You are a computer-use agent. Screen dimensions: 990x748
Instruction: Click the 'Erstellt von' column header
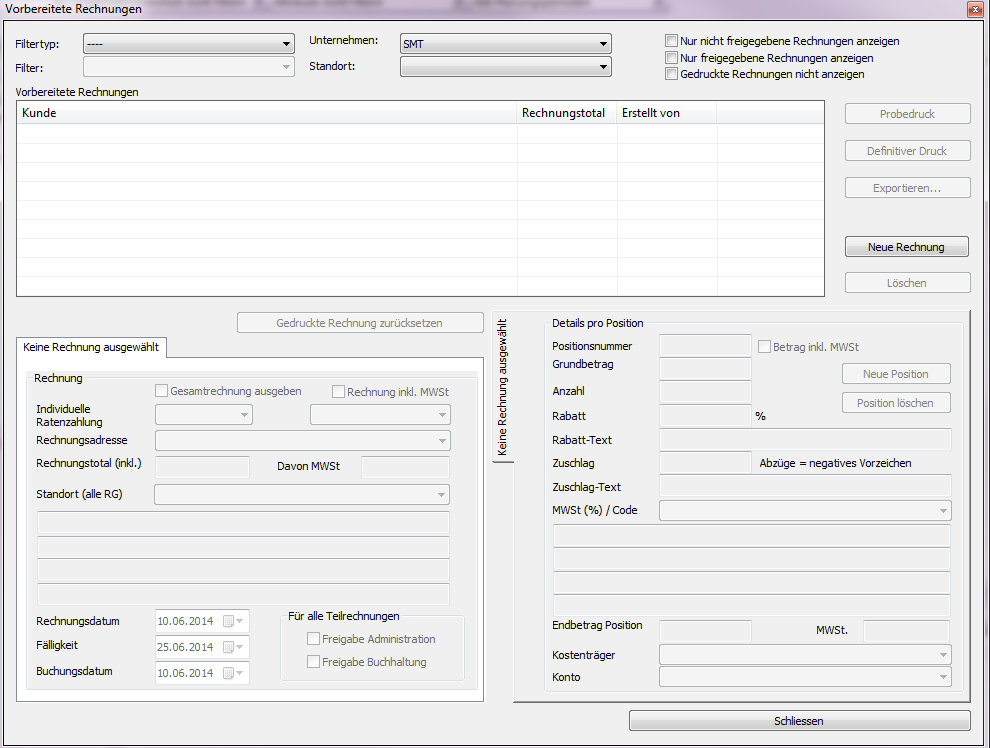click(665, 113)
